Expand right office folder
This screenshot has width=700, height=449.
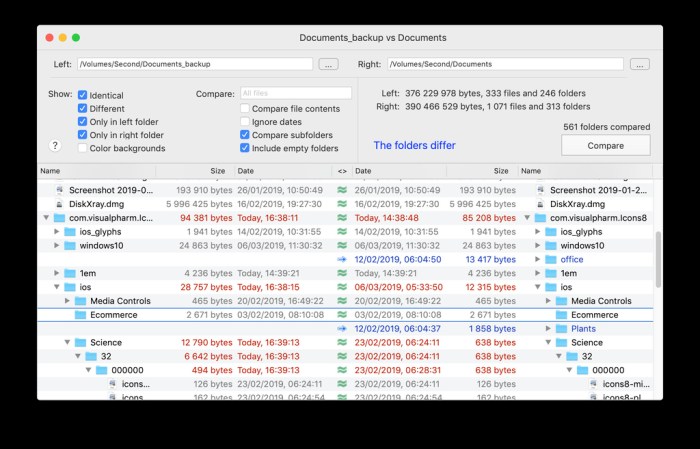538,259
